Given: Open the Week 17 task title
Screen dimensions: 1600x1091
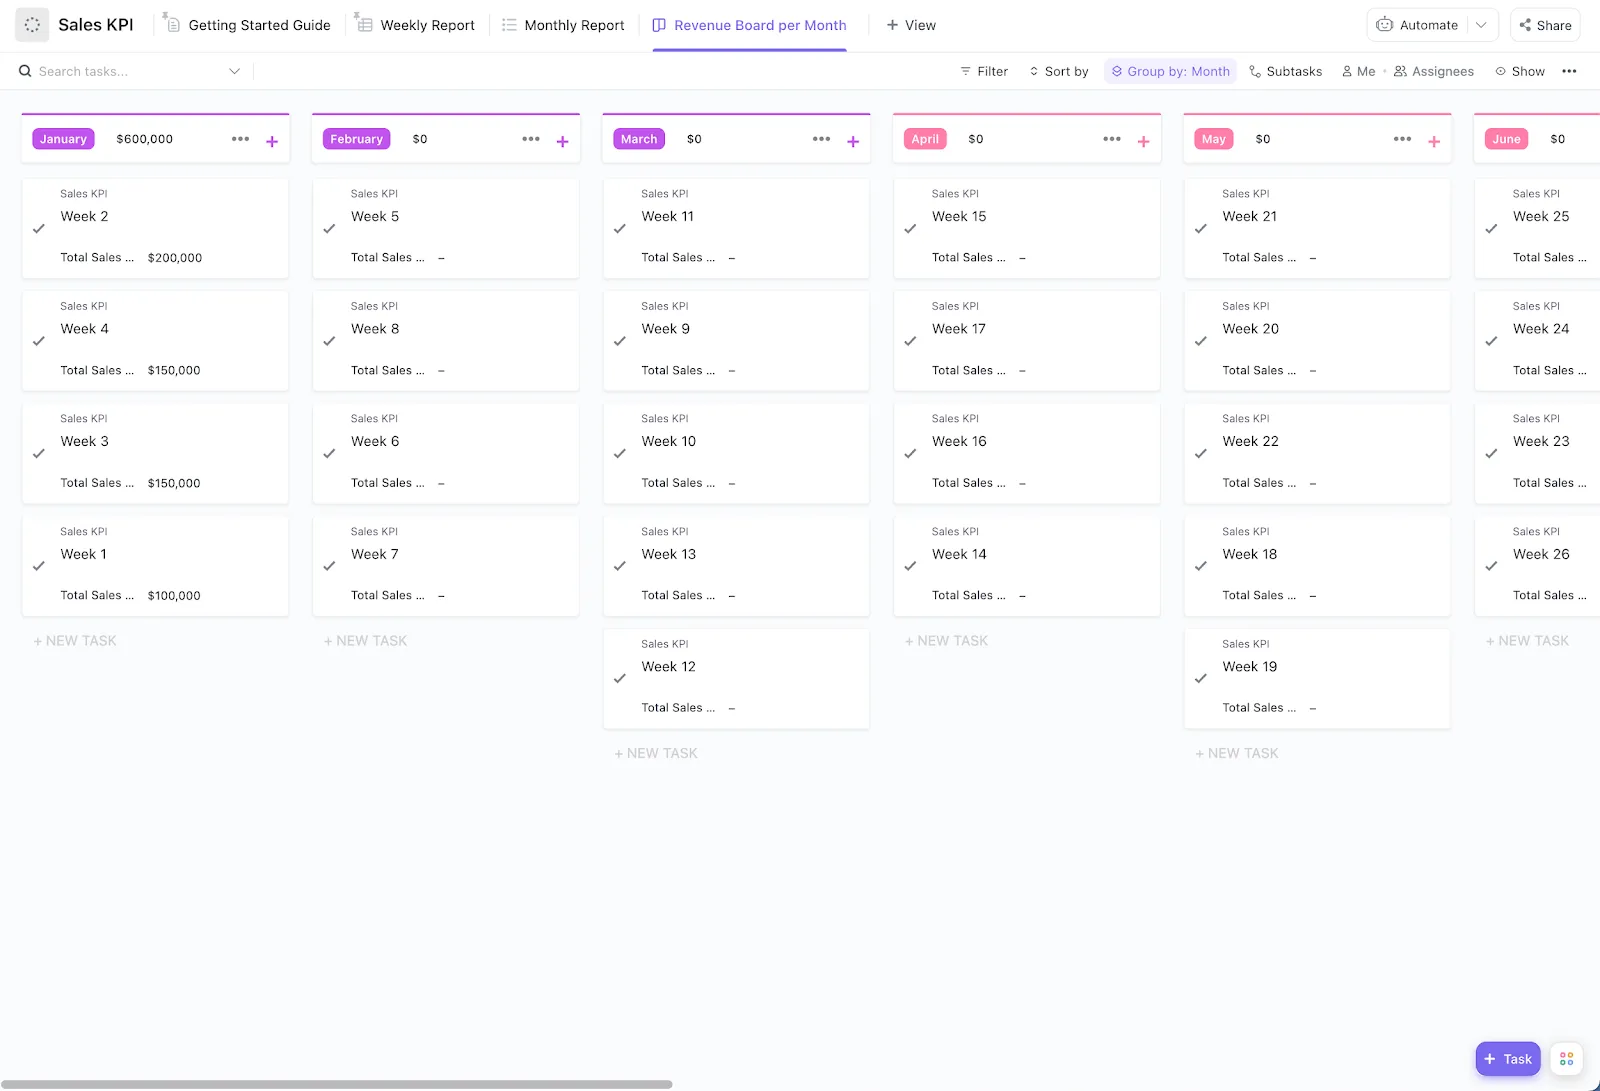Looking at the screenshot, I should point(959,329).
